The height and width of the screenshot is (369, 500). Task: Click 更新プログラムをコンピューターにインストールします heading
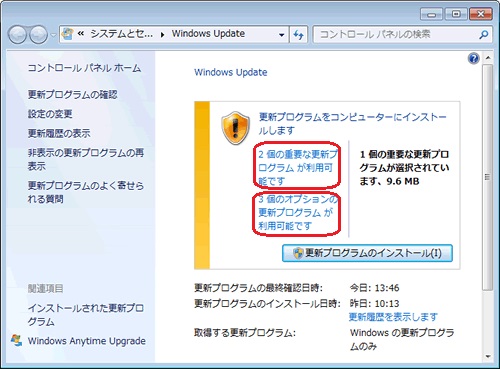[x=353, y=124]
